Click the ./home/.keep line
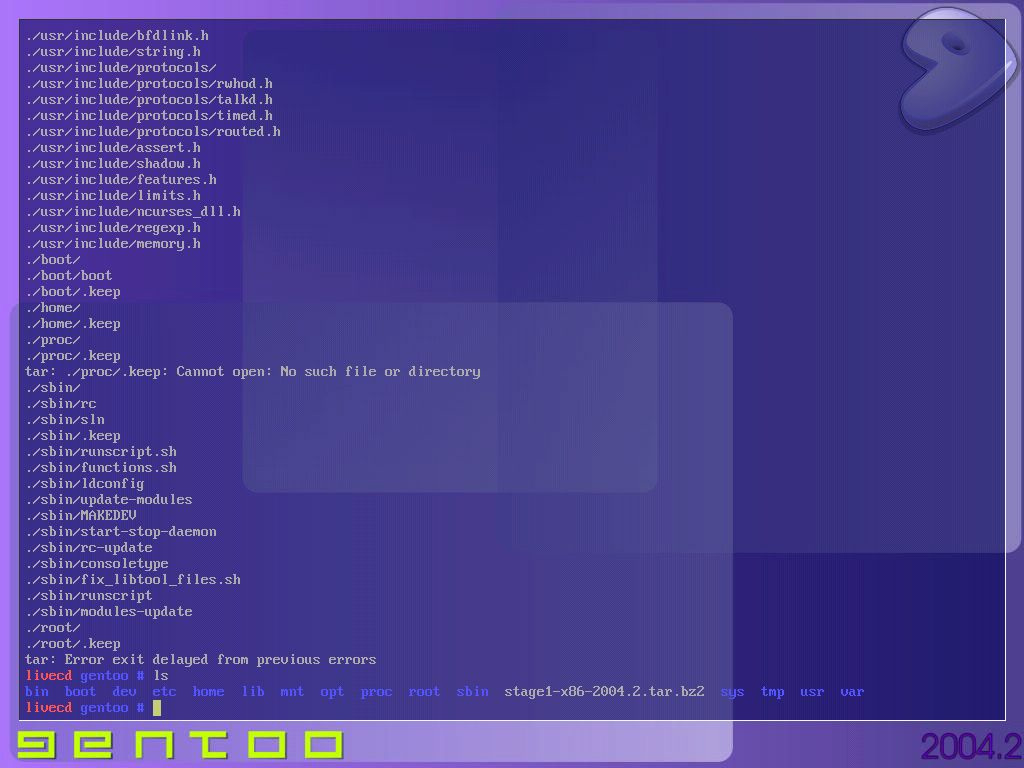Screen dimensions: 1024x768 point(73,324)
